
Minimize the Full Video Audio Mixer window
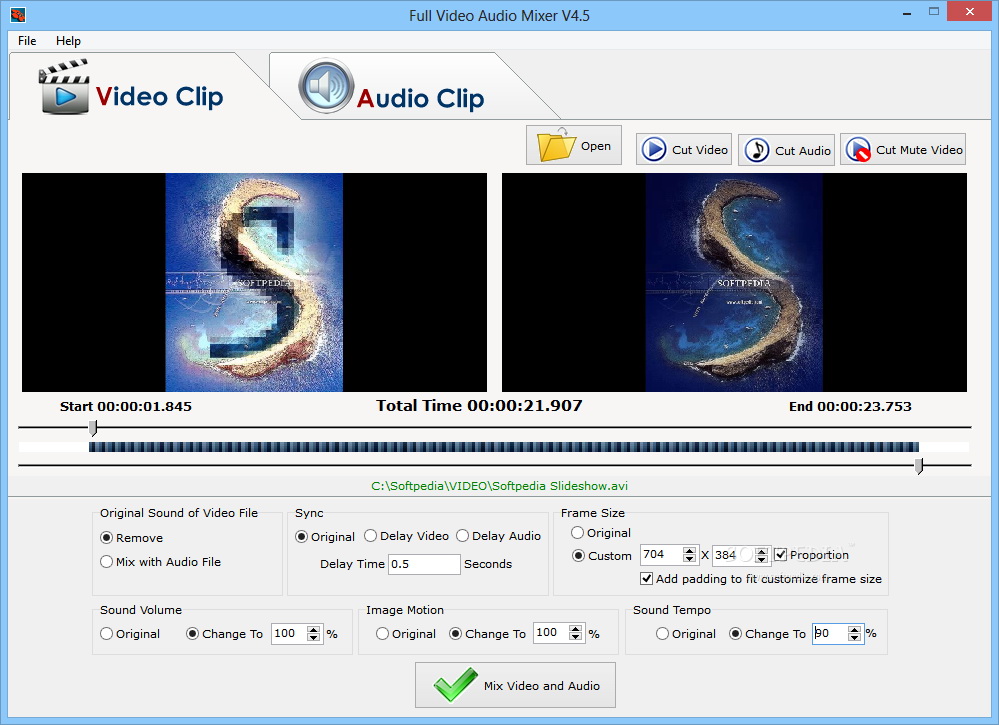pyautogui.click(x=907, y=13)
